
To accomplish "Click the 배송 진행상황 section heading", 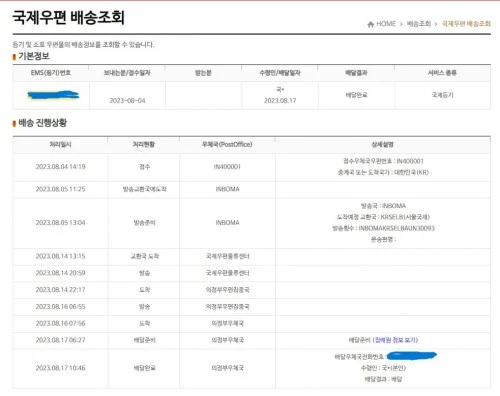I will point(42,123).
